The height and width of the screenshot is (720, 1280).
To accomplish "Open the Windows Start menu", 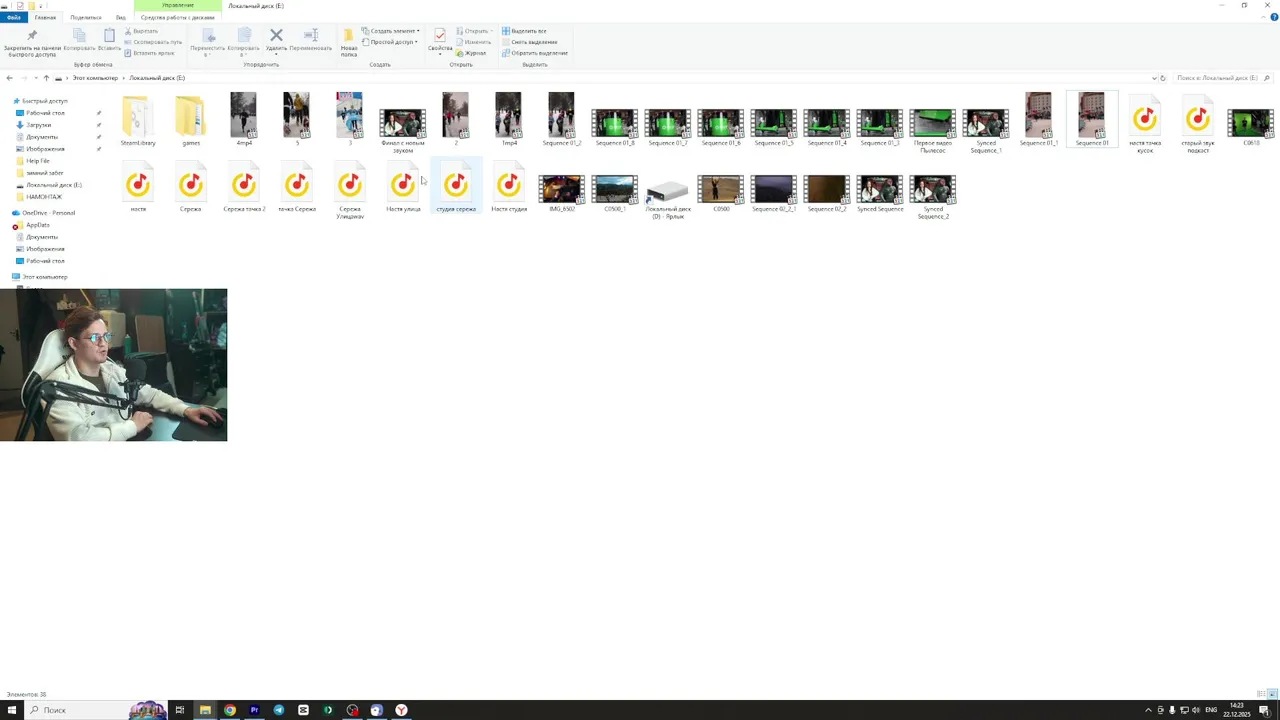I will pos(12,710).
